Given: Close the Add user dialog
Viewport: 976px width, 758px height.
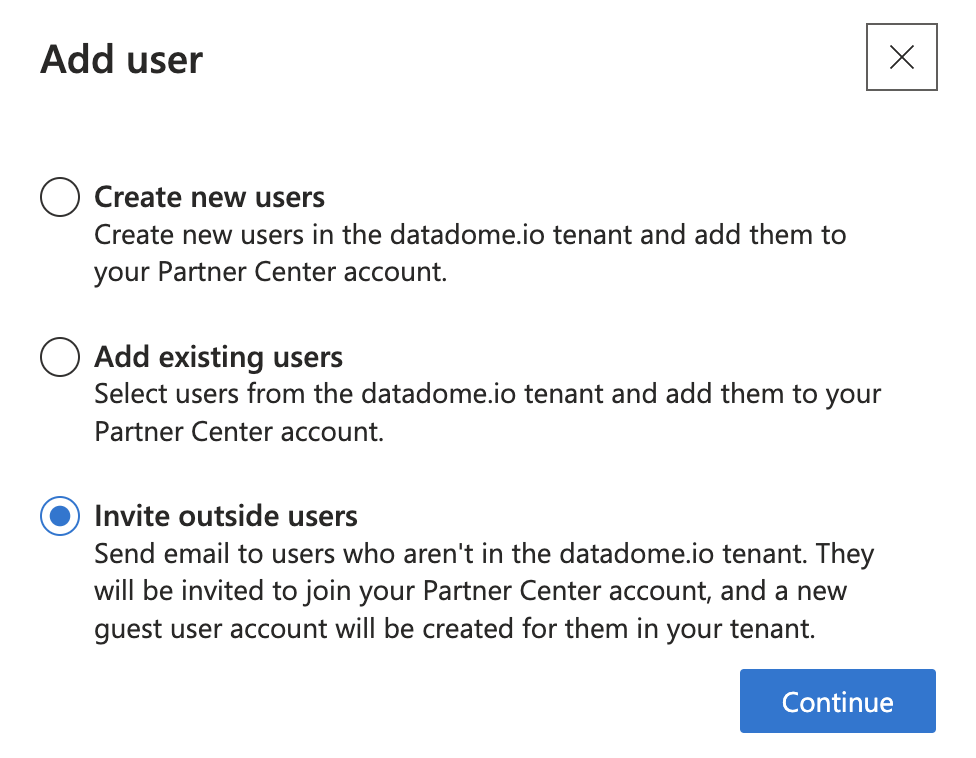Looking at the screenshot, I should pos(901,57).
